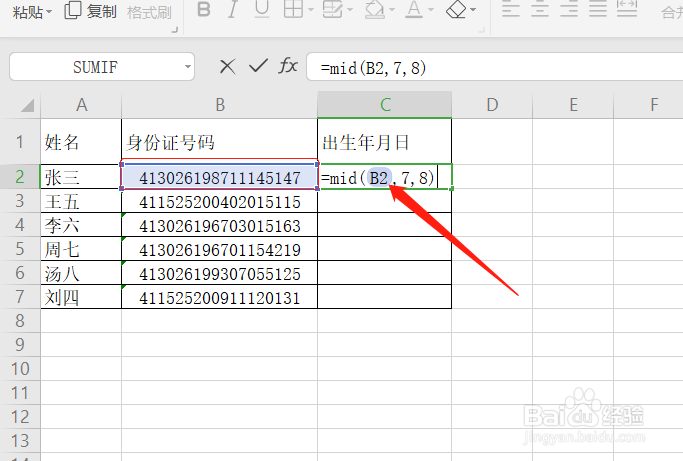Expand the cell style dropdown arrow

click(350, 10)
